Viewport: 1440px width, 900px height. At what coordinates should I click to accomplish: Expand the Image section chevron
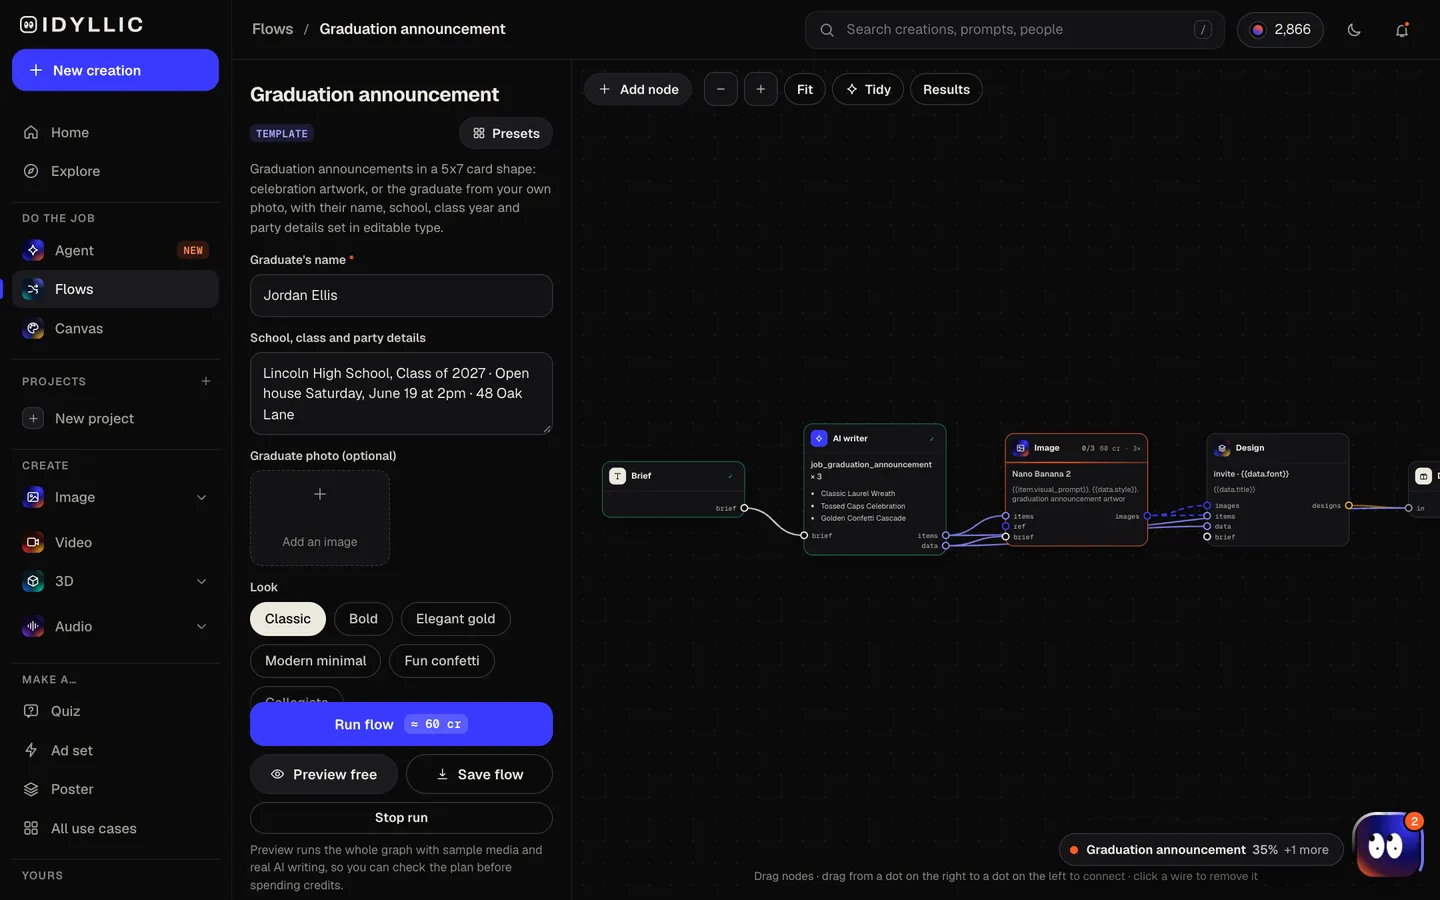[201, 498]
